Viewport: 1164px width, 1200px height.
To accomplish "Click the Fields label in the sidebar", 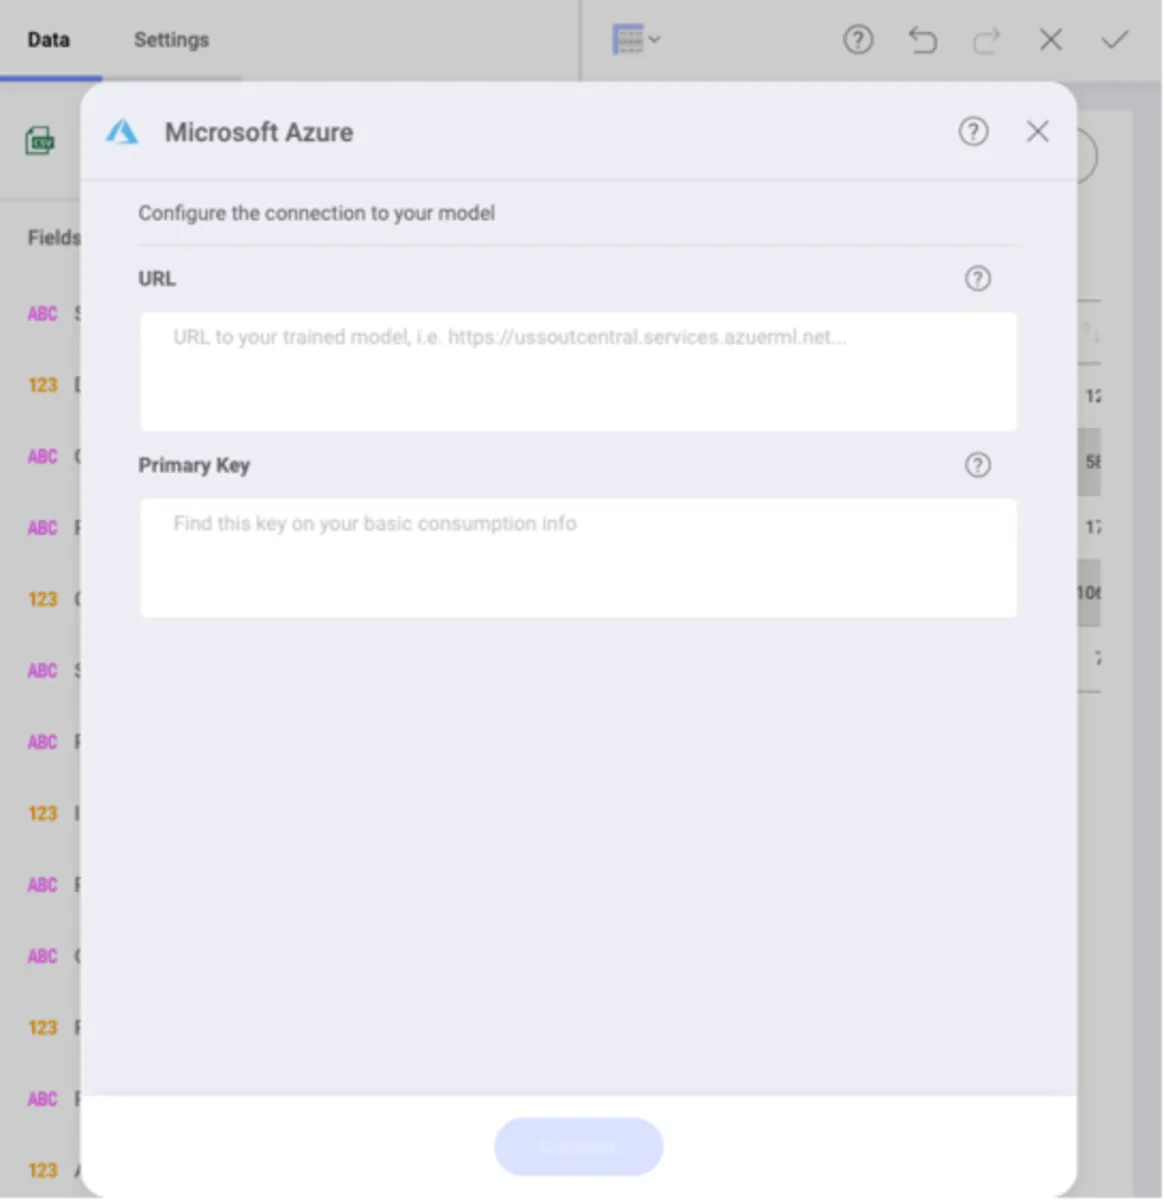I will (x=53, y=237).
